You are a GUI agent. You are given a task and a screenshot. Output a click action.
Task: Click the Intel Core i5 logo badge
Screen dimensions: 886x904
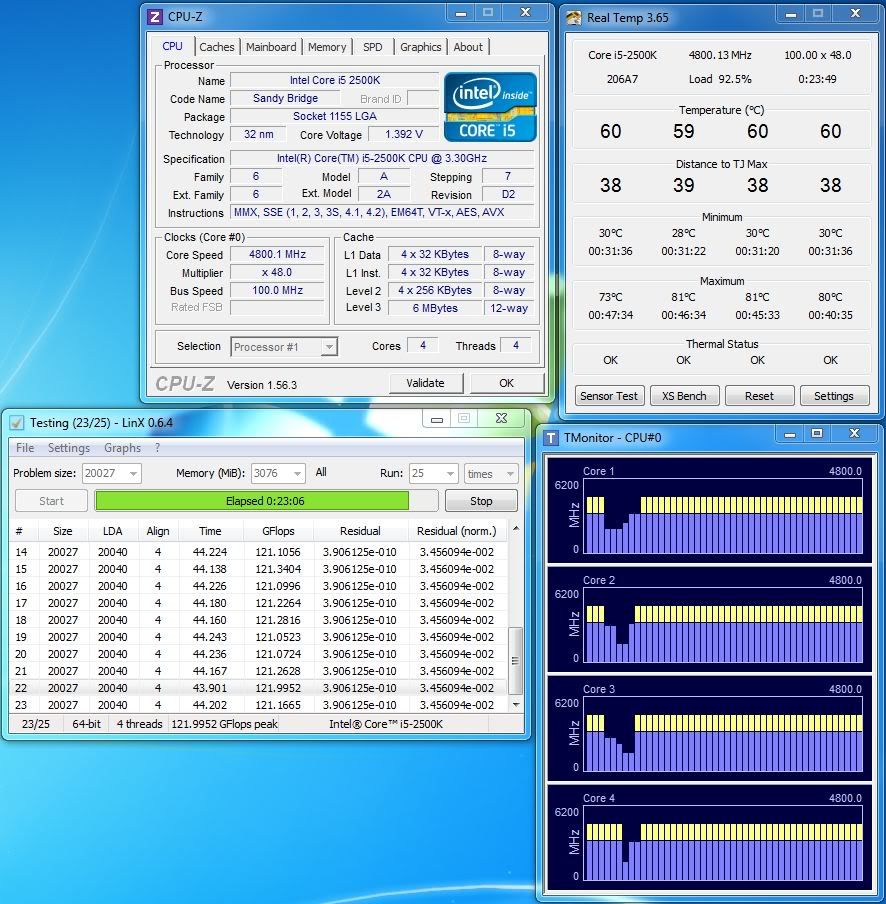point(490,107)
